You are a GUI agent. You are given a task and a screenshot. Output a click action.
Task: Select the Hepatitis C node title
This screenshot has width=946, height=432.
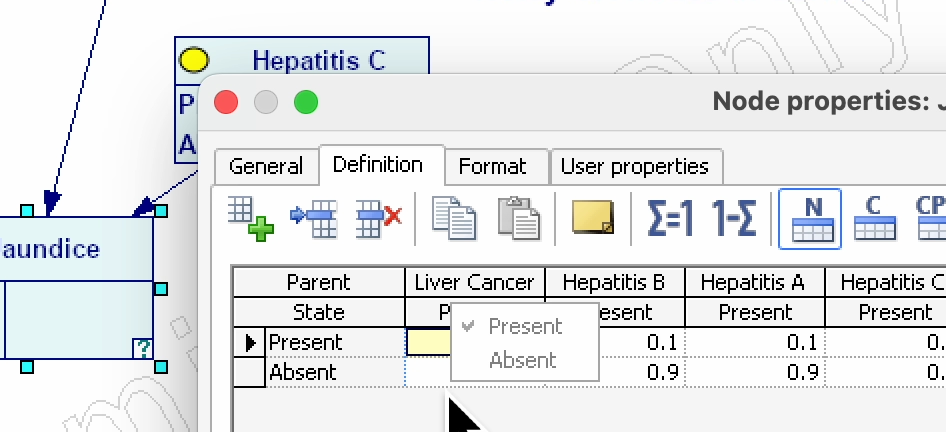tap(319, 61)
